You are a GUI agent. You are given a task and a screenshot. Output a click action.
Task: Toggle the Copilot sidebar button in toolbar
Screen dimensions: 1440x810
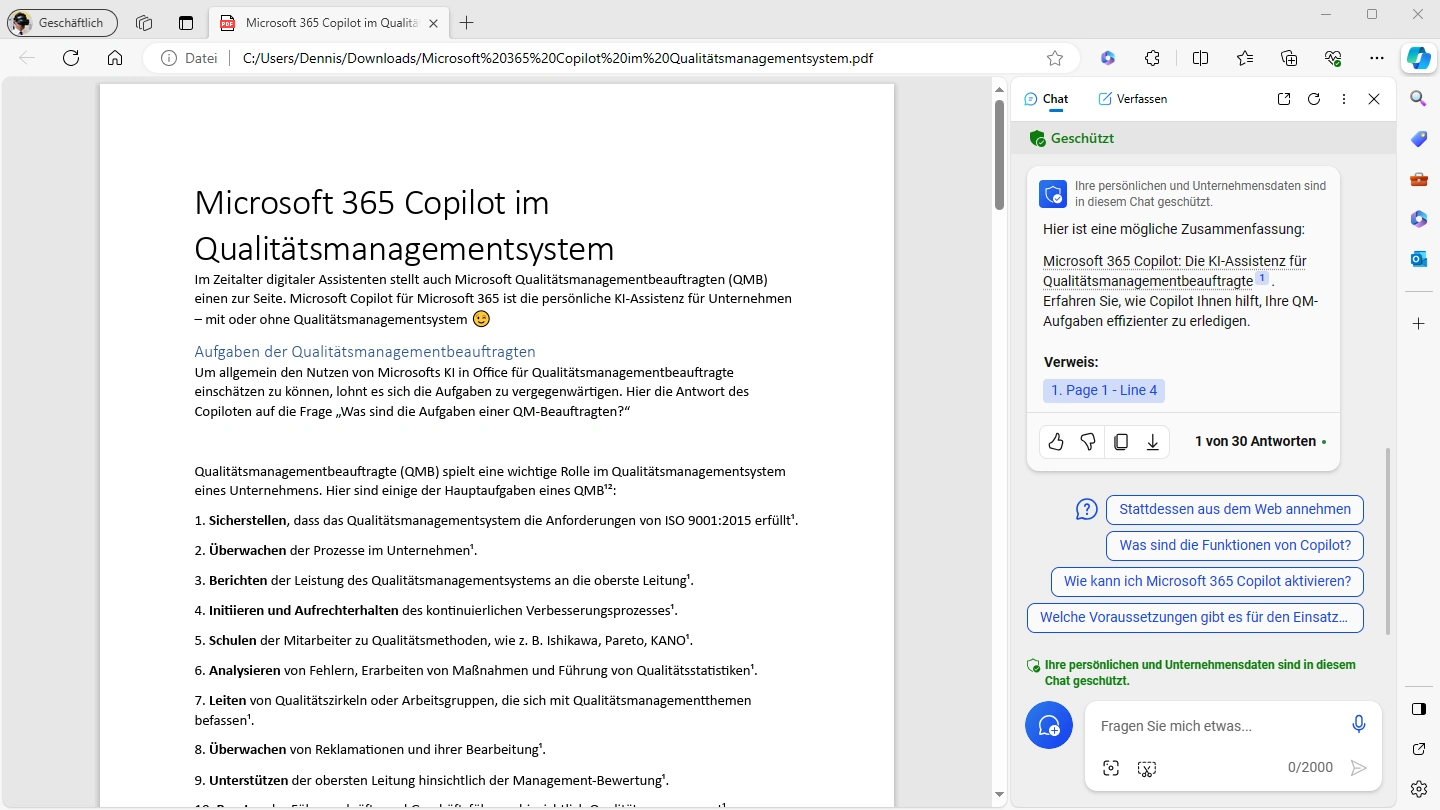pyautogui.click(x=1418, y=58)
